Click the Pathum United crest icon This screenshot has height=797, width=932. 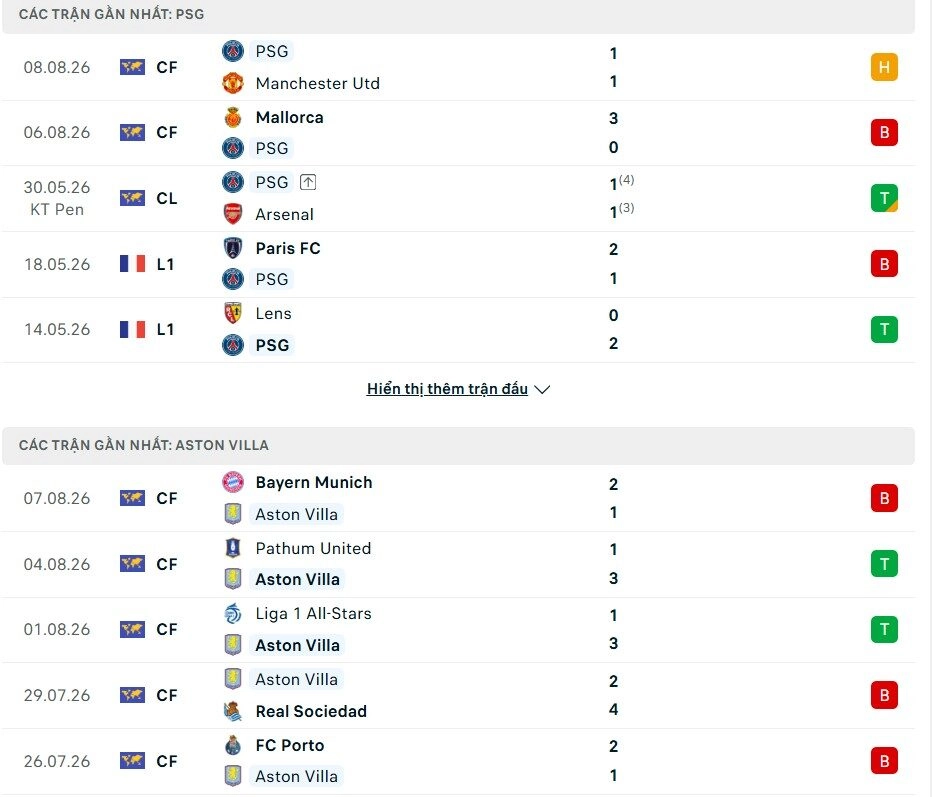[232, 548]
